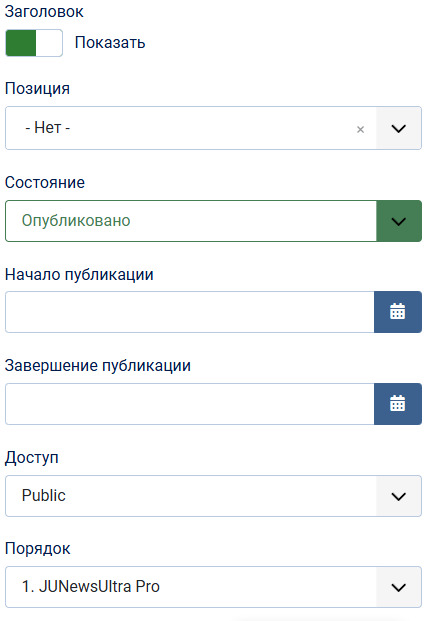Click the chevron arrow of the Порядок select
435x621 pixels.
pos(399,587)
